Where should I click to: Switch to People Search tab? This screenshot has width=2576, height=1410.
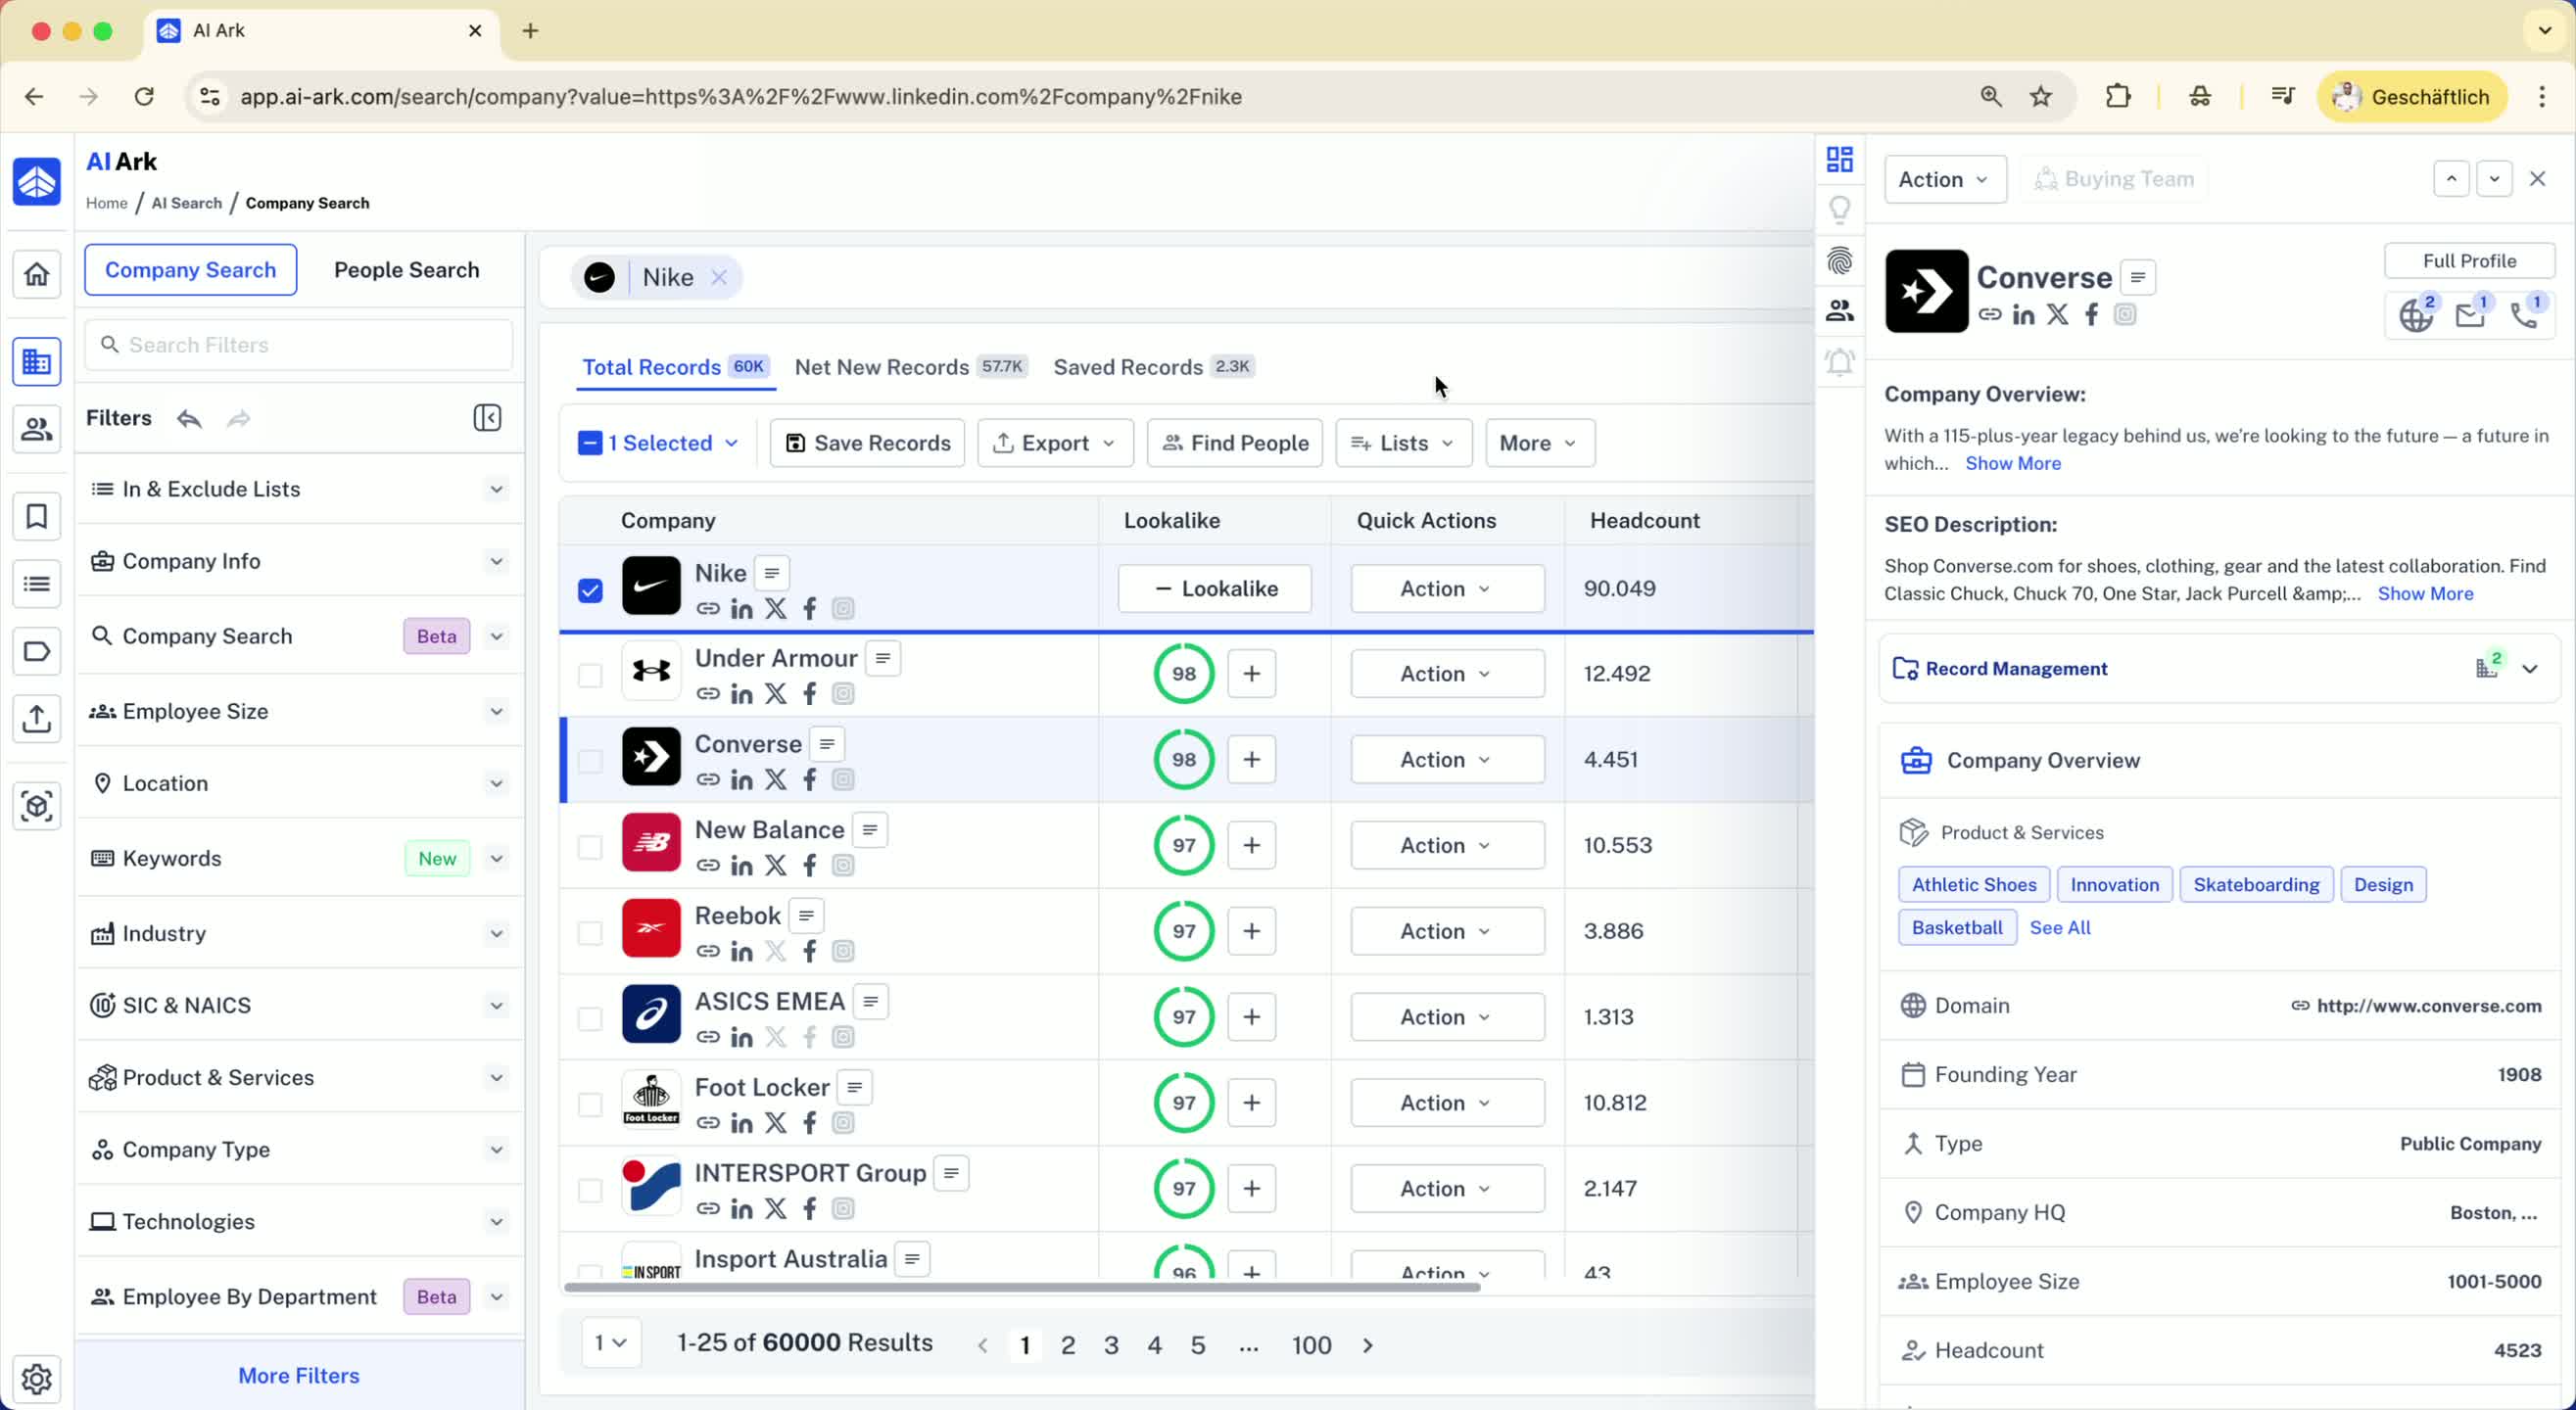(x=406, y=270)
